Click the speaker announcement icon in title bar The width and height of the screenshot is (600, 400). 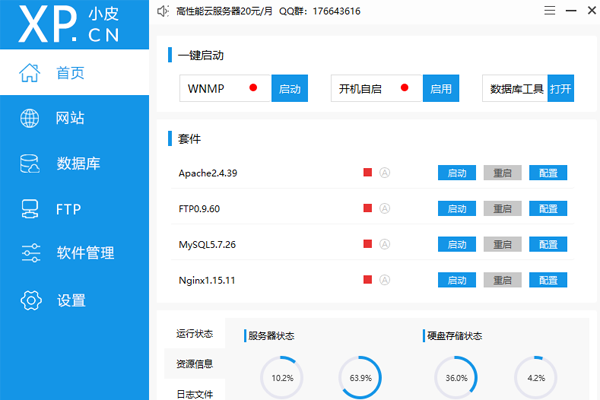pos(163,11)
